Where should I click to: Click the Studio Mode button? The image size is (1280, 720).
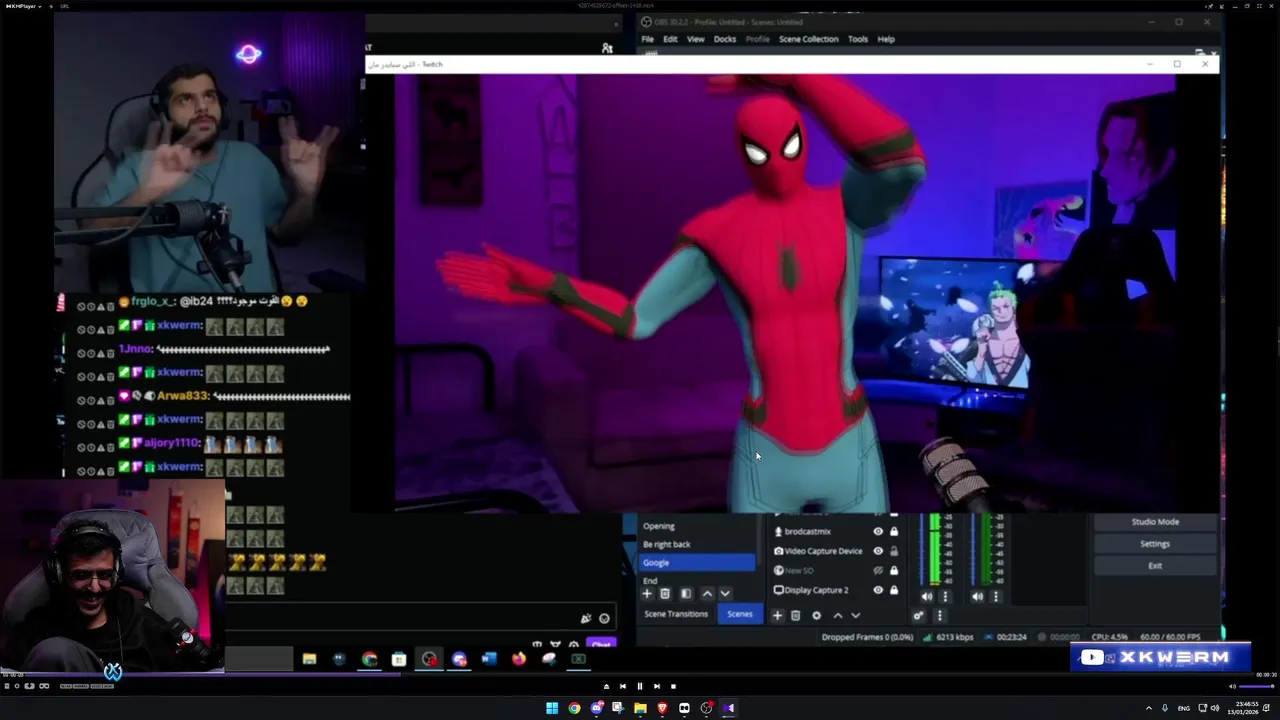(x=1155, y=522)
